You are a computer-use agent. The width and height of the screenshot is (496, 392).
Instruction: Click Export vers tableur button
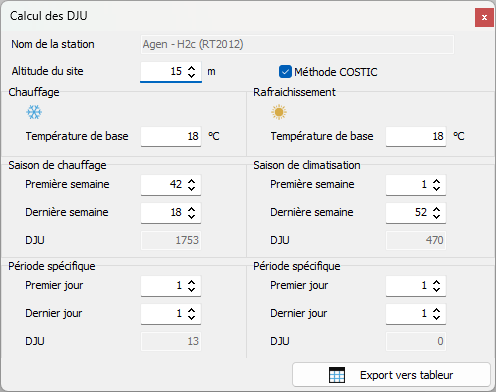click(x=391, y=375)
